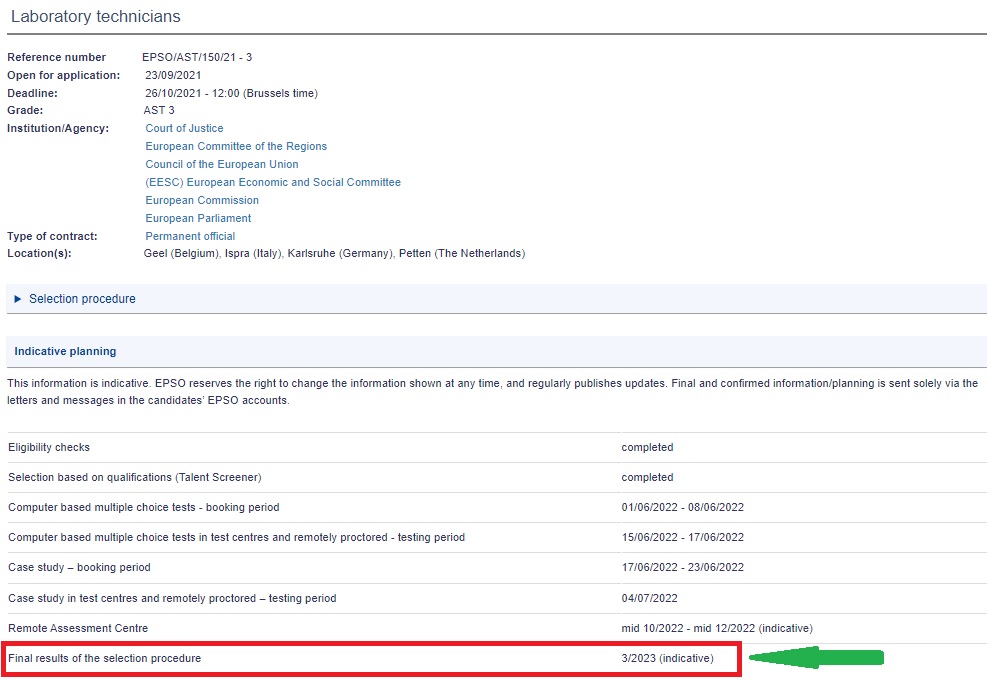This screenshot has width=987, height=681.
Task: Click the Laboratory technicians page heading
Action: [96, 18]
